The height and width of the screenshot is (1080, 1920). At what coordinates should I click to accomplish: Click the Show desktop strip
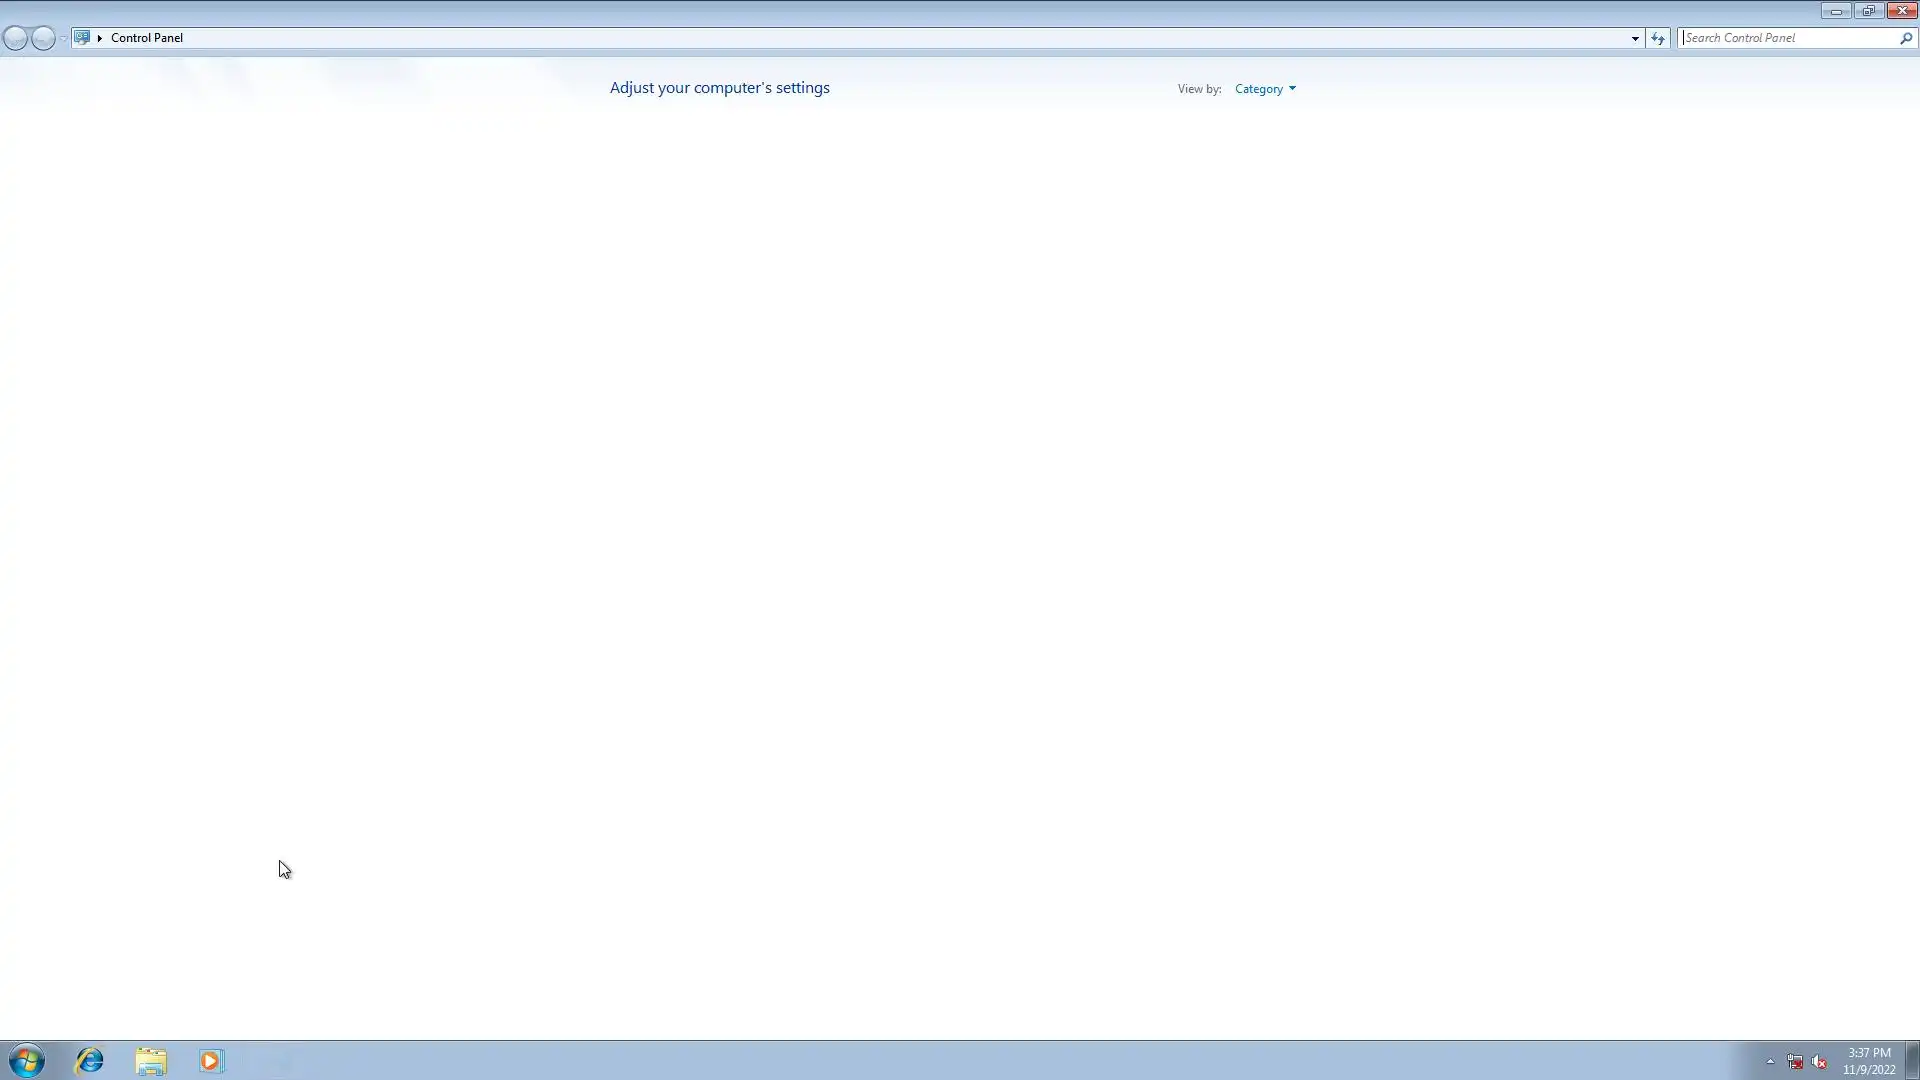pyautogui.click(x=1913, y=1060)
